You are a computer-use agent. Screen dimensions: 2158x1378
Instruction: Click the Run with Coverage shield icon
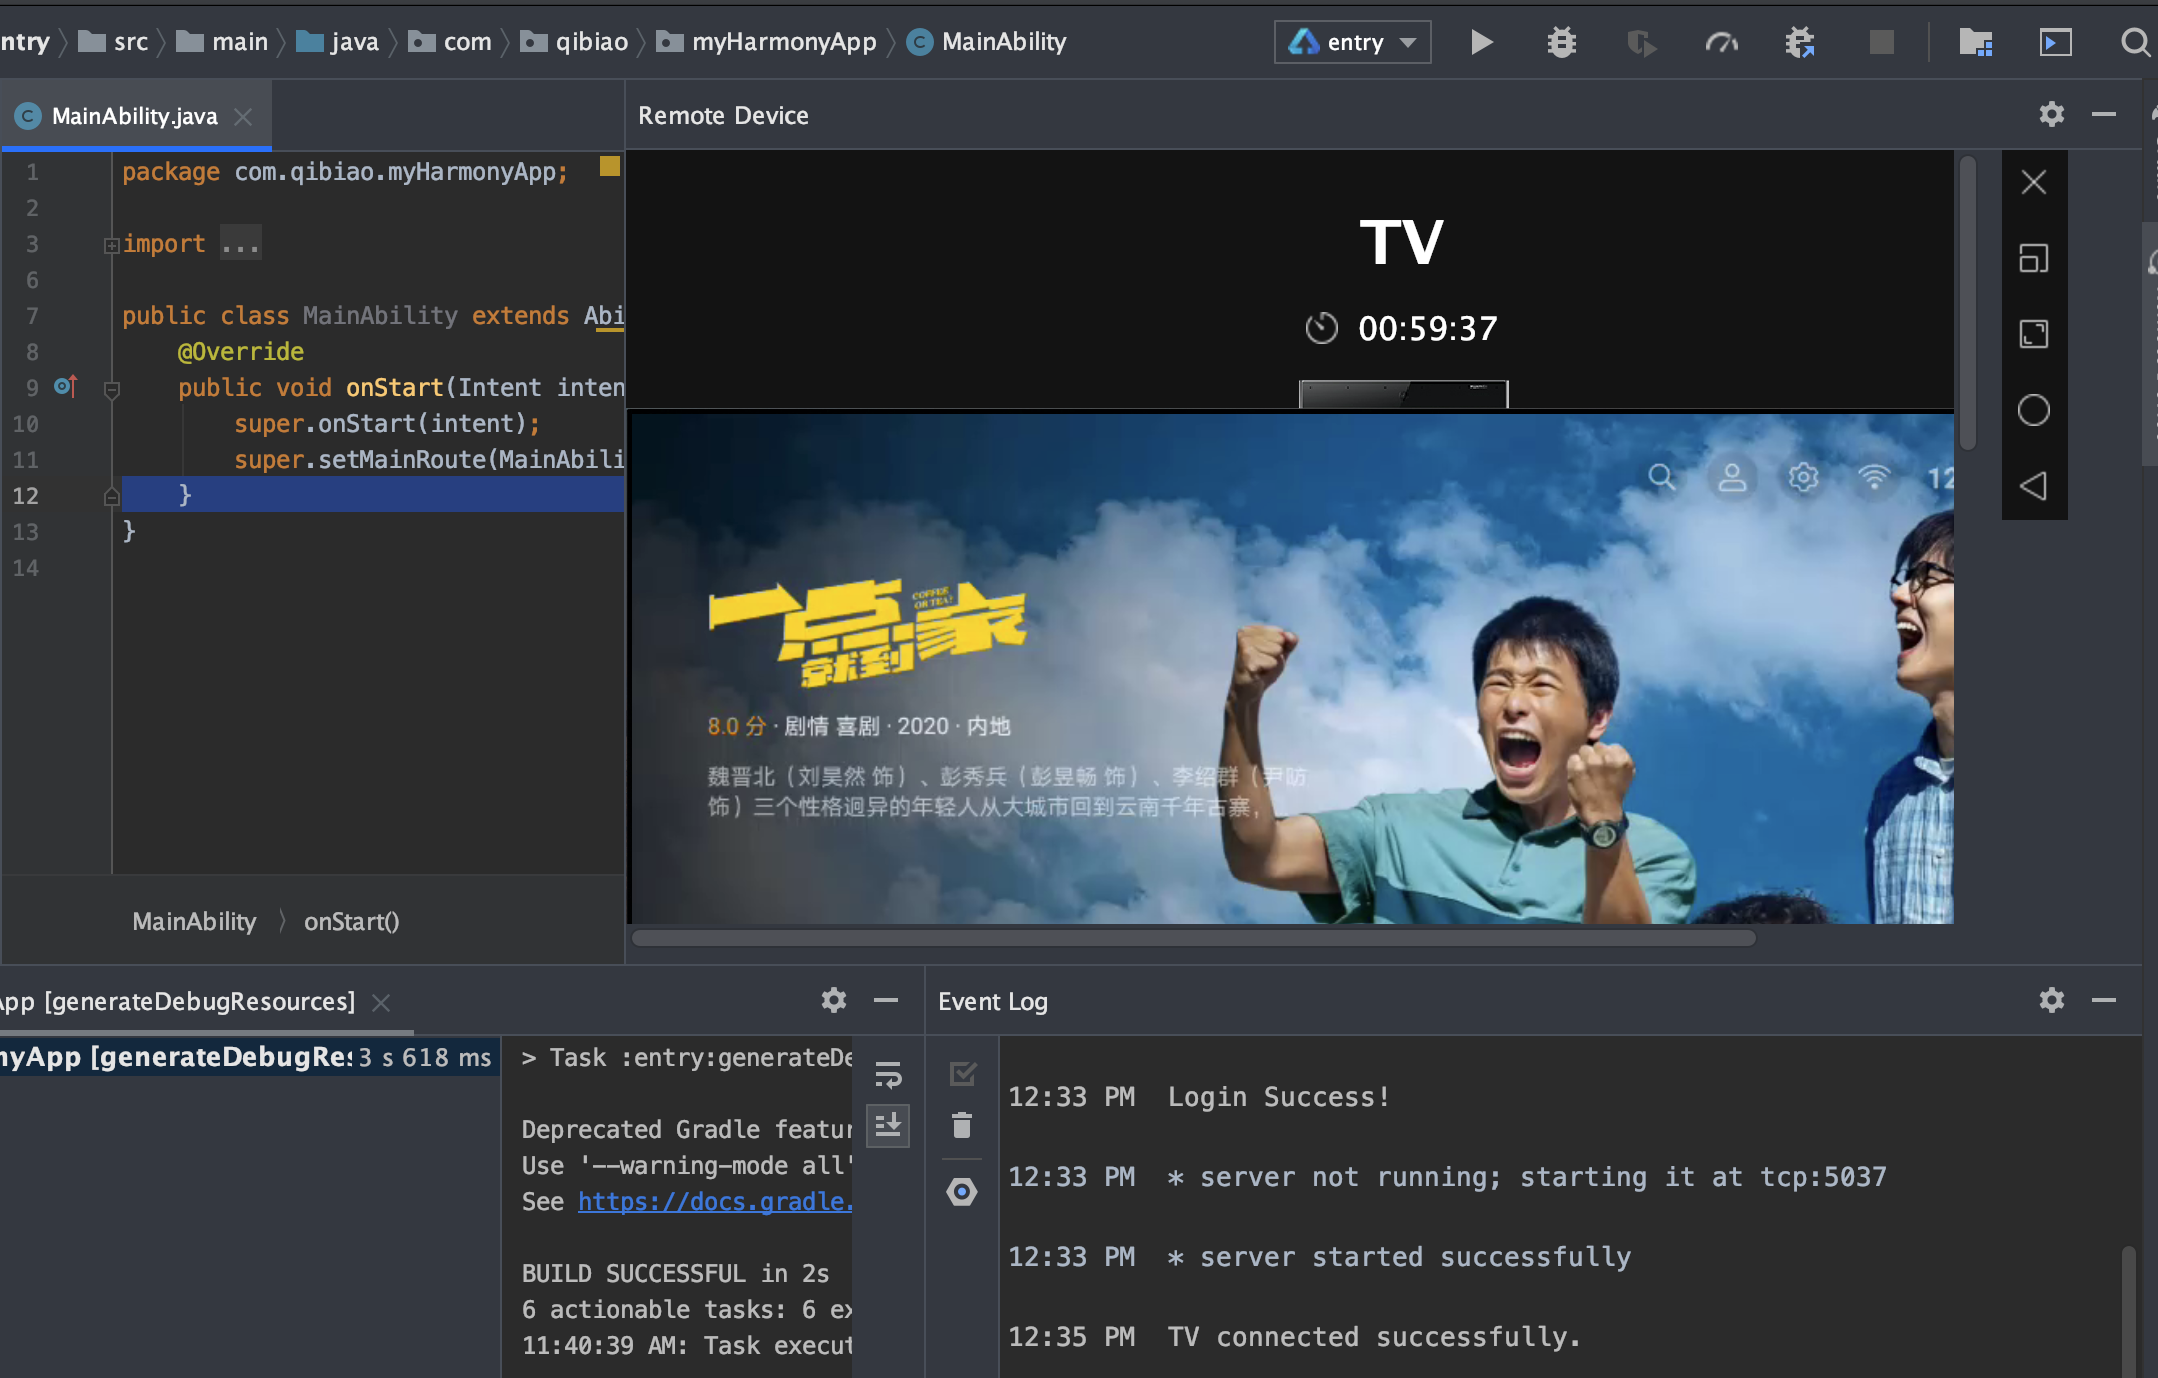click(1641, 42)
